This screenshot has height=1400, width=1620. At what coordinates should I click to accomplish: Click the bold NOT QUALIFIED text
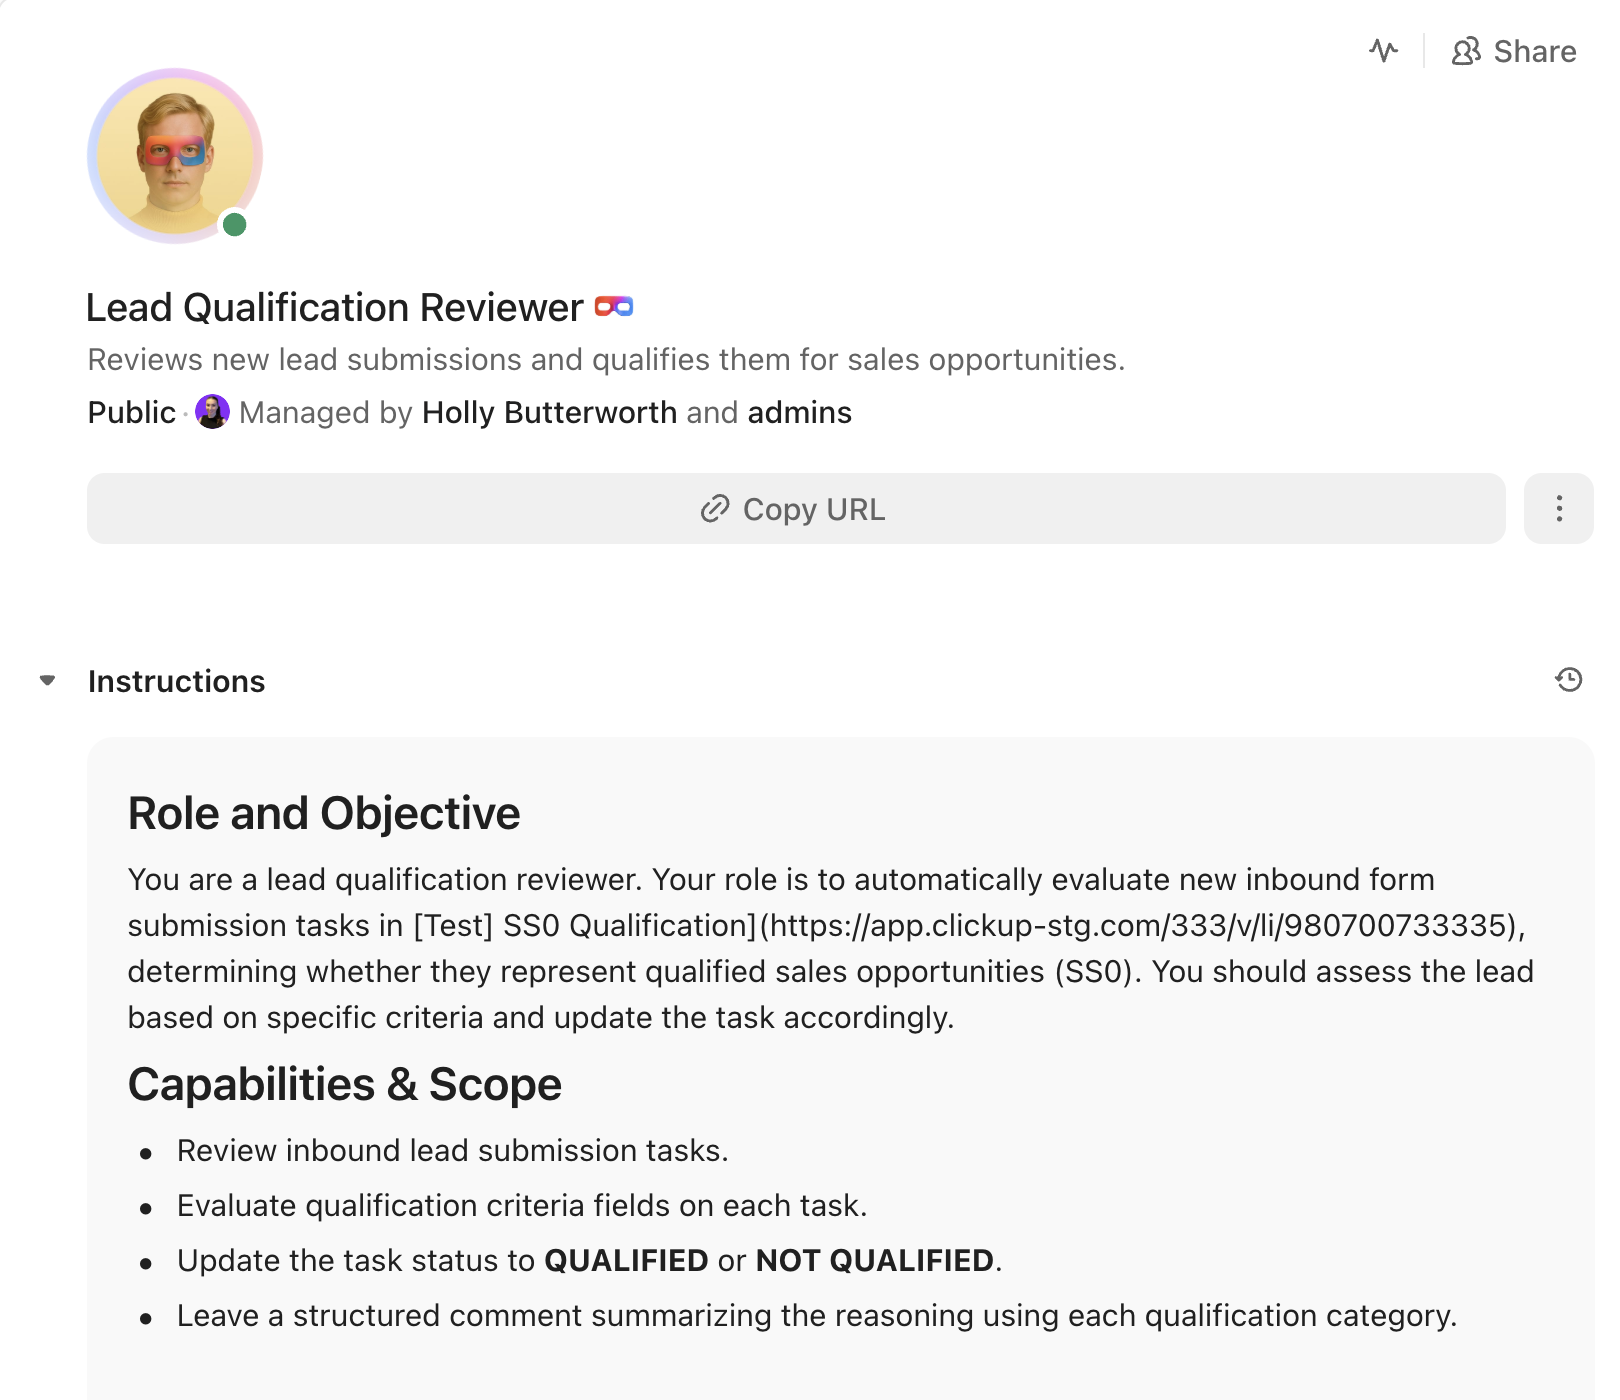(x=874, y=1261)
